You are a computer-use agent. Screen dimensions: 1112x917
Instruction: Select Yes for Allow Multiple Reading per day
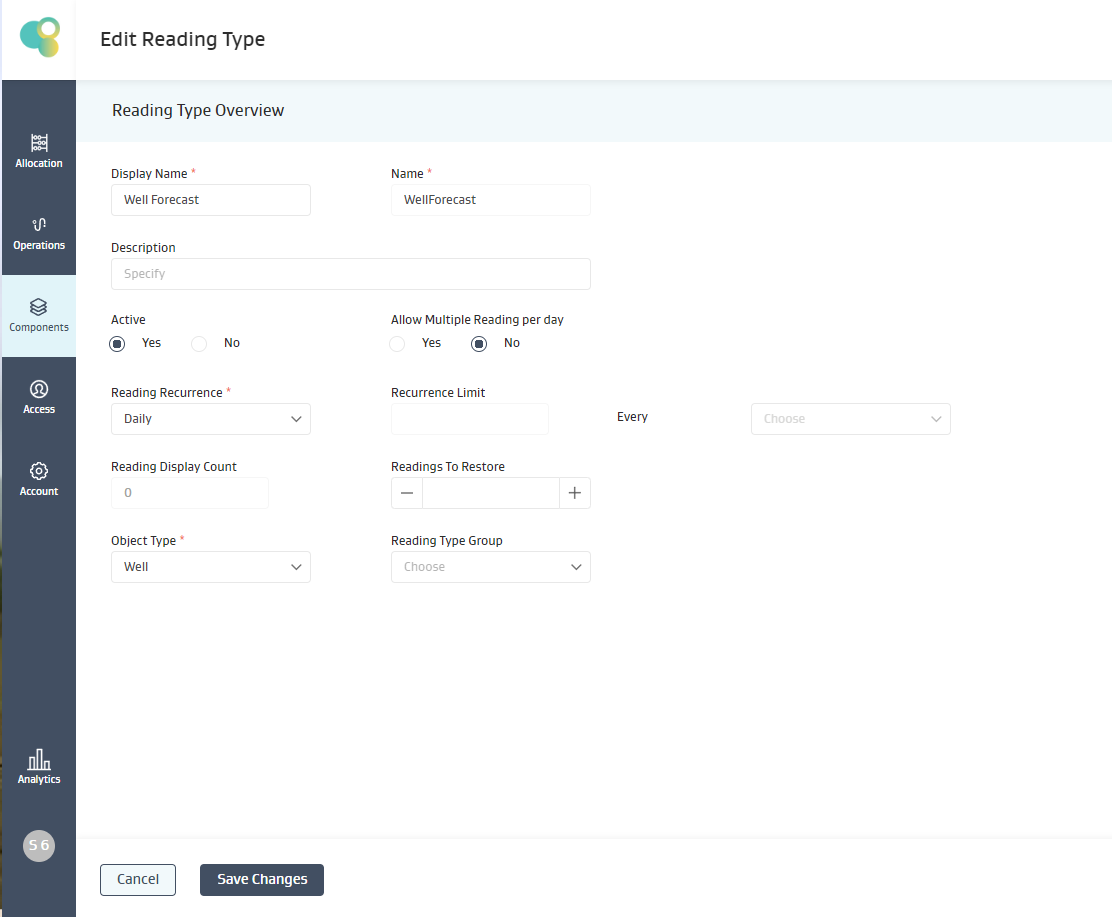[398, 343]
